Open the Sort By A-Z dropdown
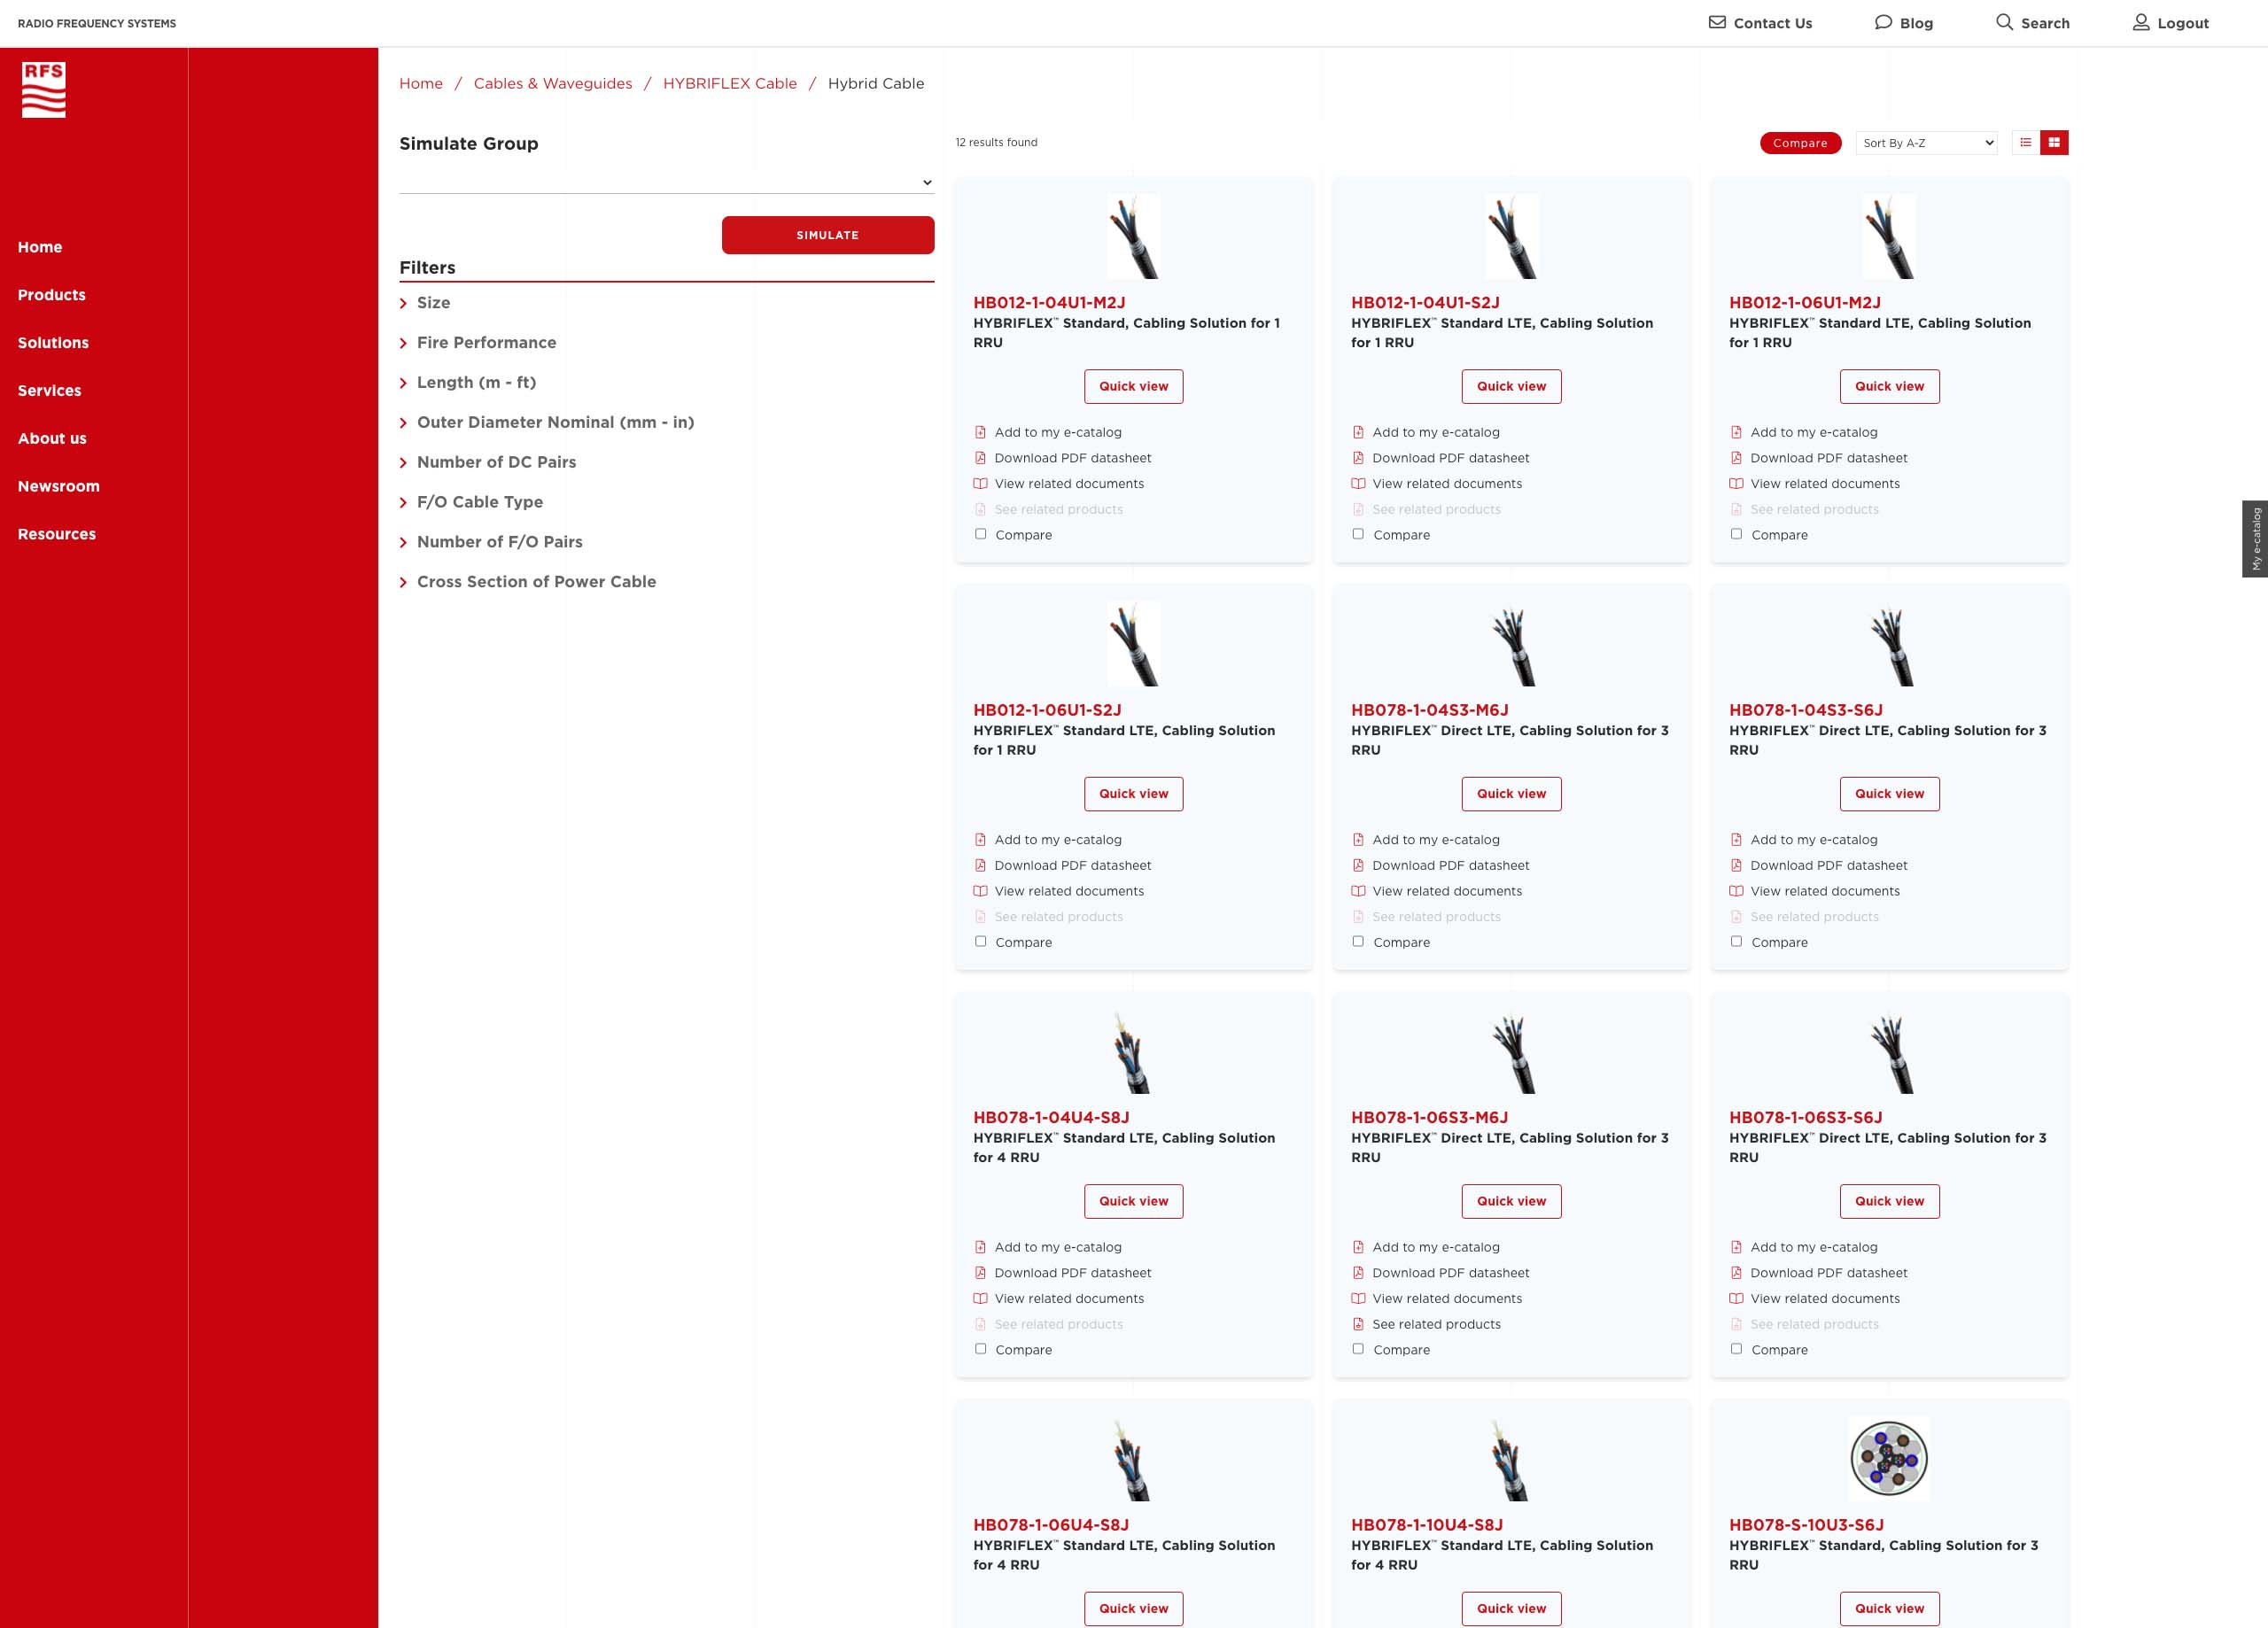 click(x=1927, y=143)
